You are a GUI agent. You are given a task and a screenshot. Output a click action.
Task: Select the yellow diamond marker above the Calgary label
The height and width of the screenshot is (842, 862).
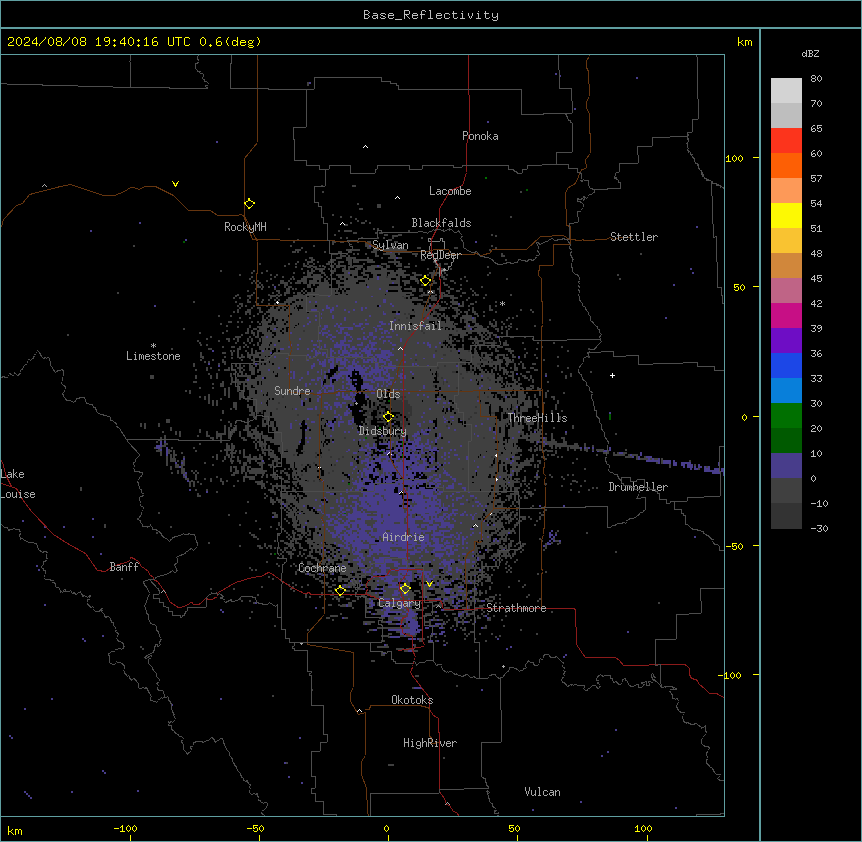click(405, 588)
